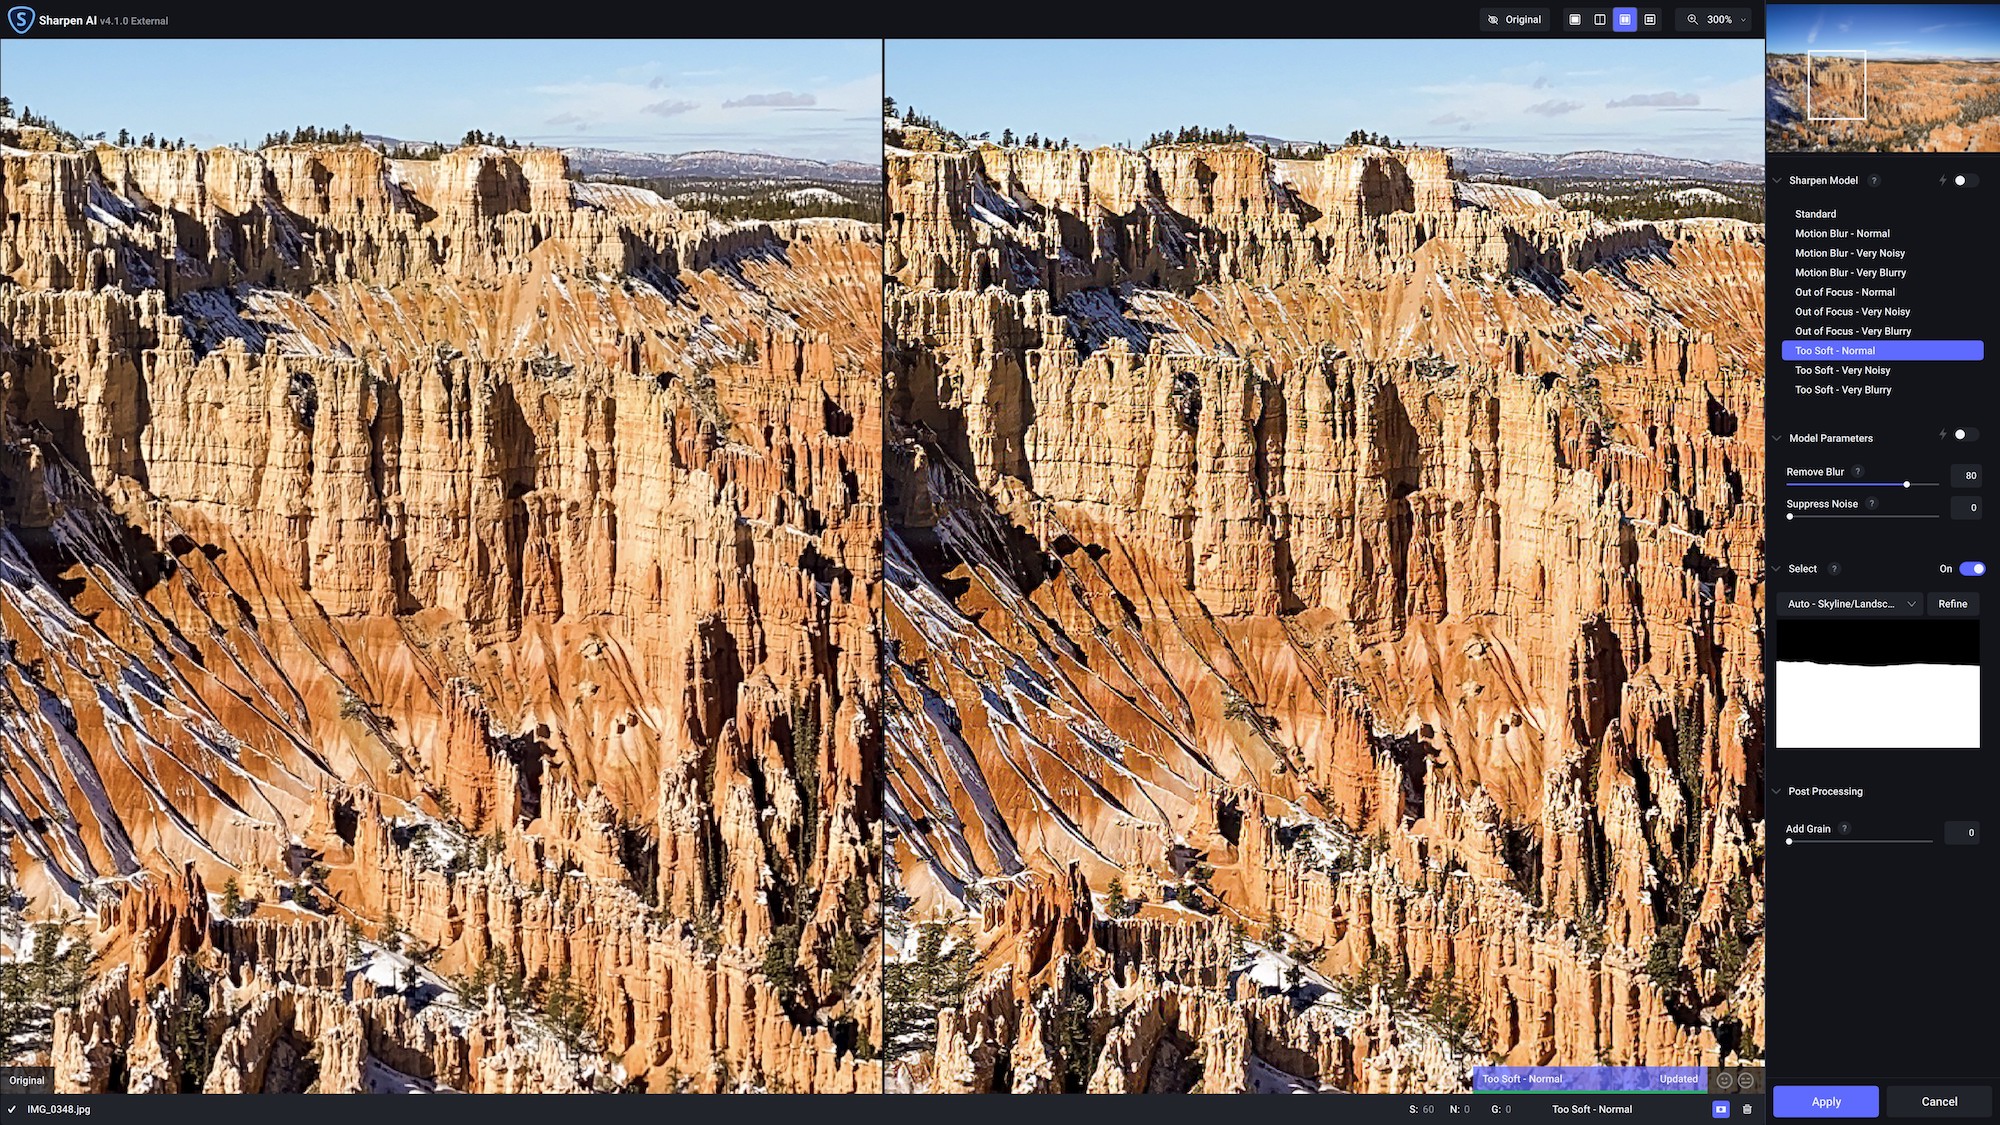The image size is (2000, 1125).
Task: Click the neutral face feedback icon
Action: click(1746, 1080)
